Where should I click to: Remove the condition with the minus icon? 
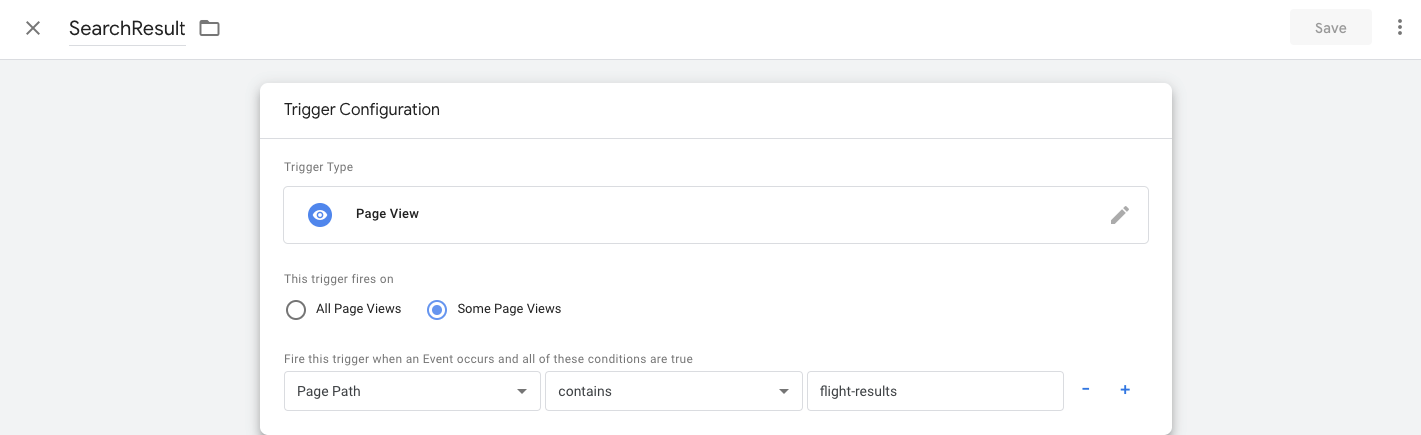[x=1086, y=390]
